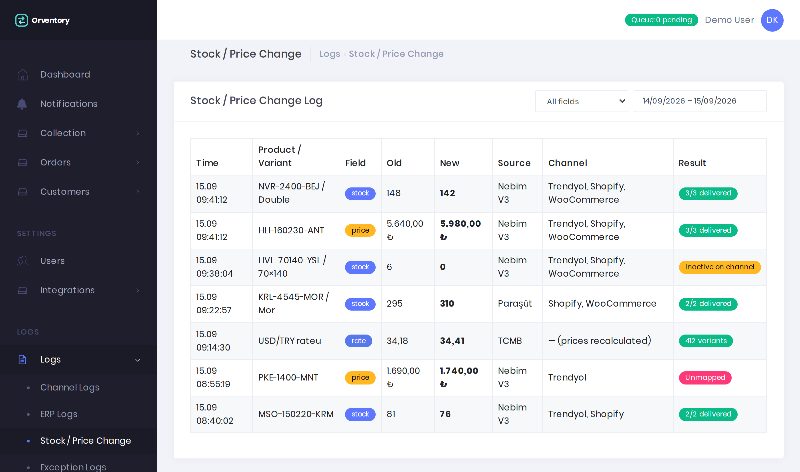
Task: Click the stock badge in 70×140 row
Action: point(360,267)
